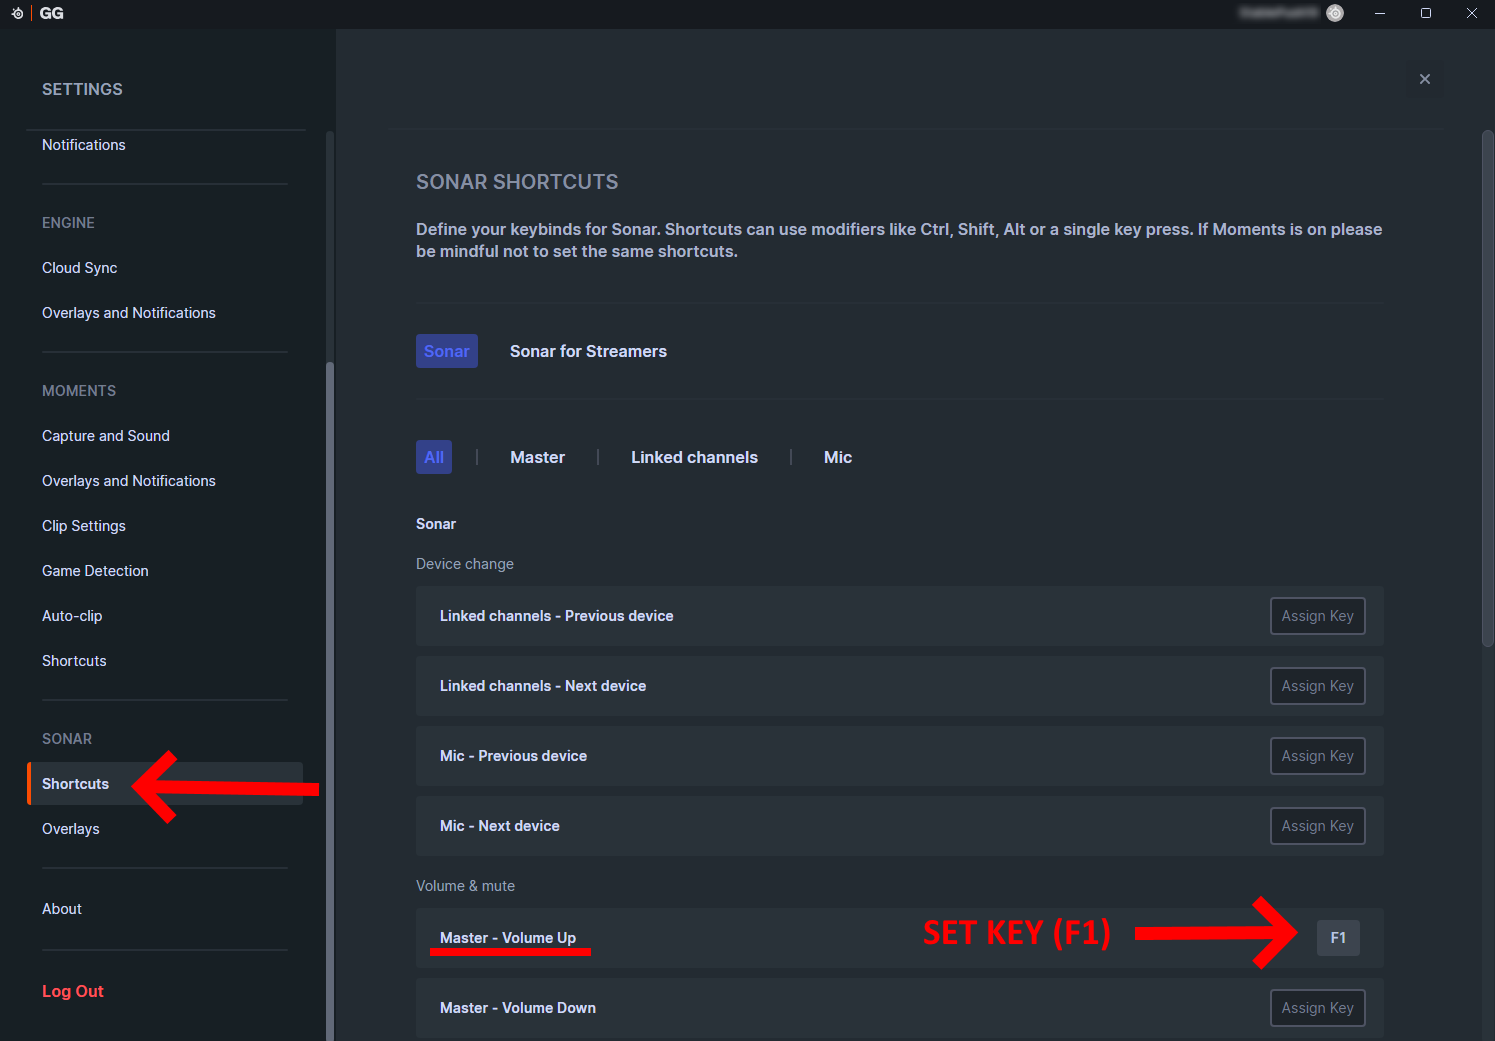
Task: Assign key for Linked channels Previous device
Action: pyautogui.click(x=1317, y=616)
